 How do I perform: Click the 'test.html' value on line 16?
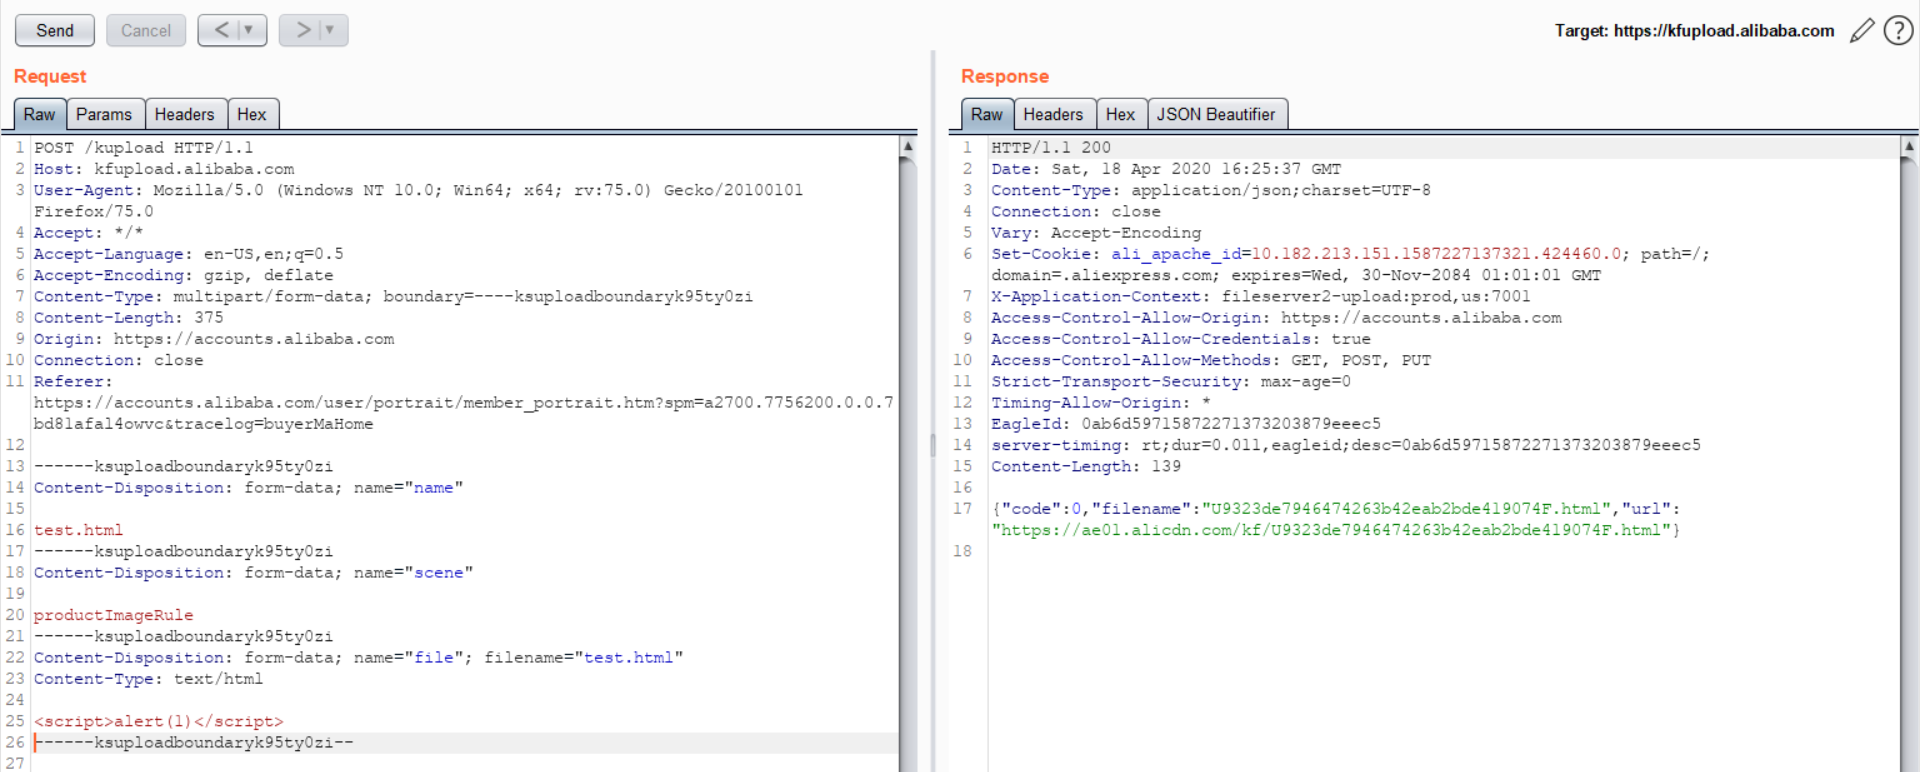point(78,530)
